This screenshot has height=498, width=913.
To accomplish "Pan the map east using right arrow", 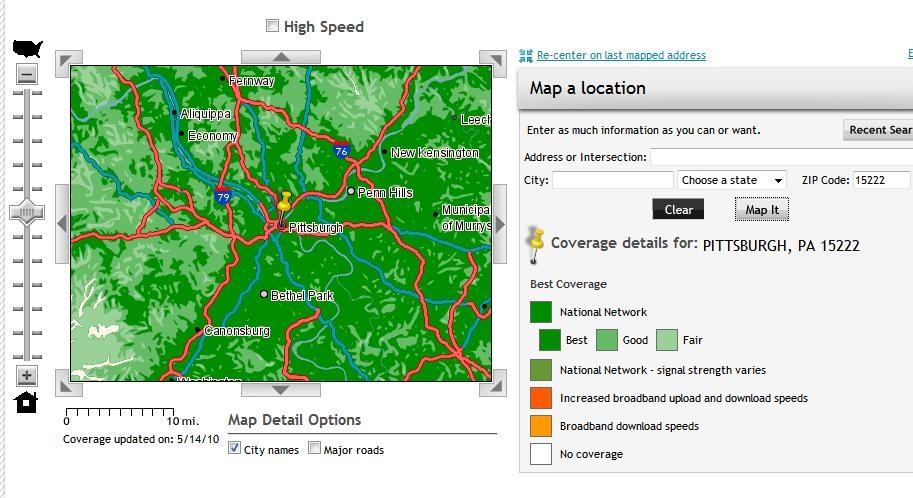I will pyautogui.click(x=500, y=223).
